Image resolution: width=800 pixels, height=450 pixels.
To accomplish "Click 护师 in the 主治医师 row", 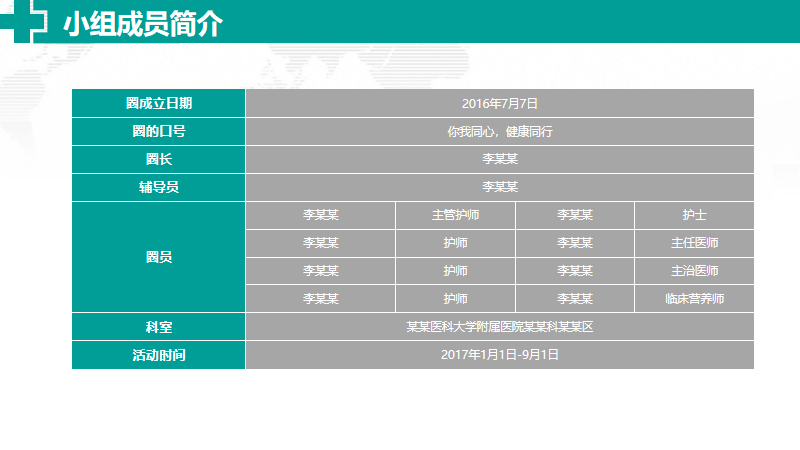I will click(x=455, y=270).
